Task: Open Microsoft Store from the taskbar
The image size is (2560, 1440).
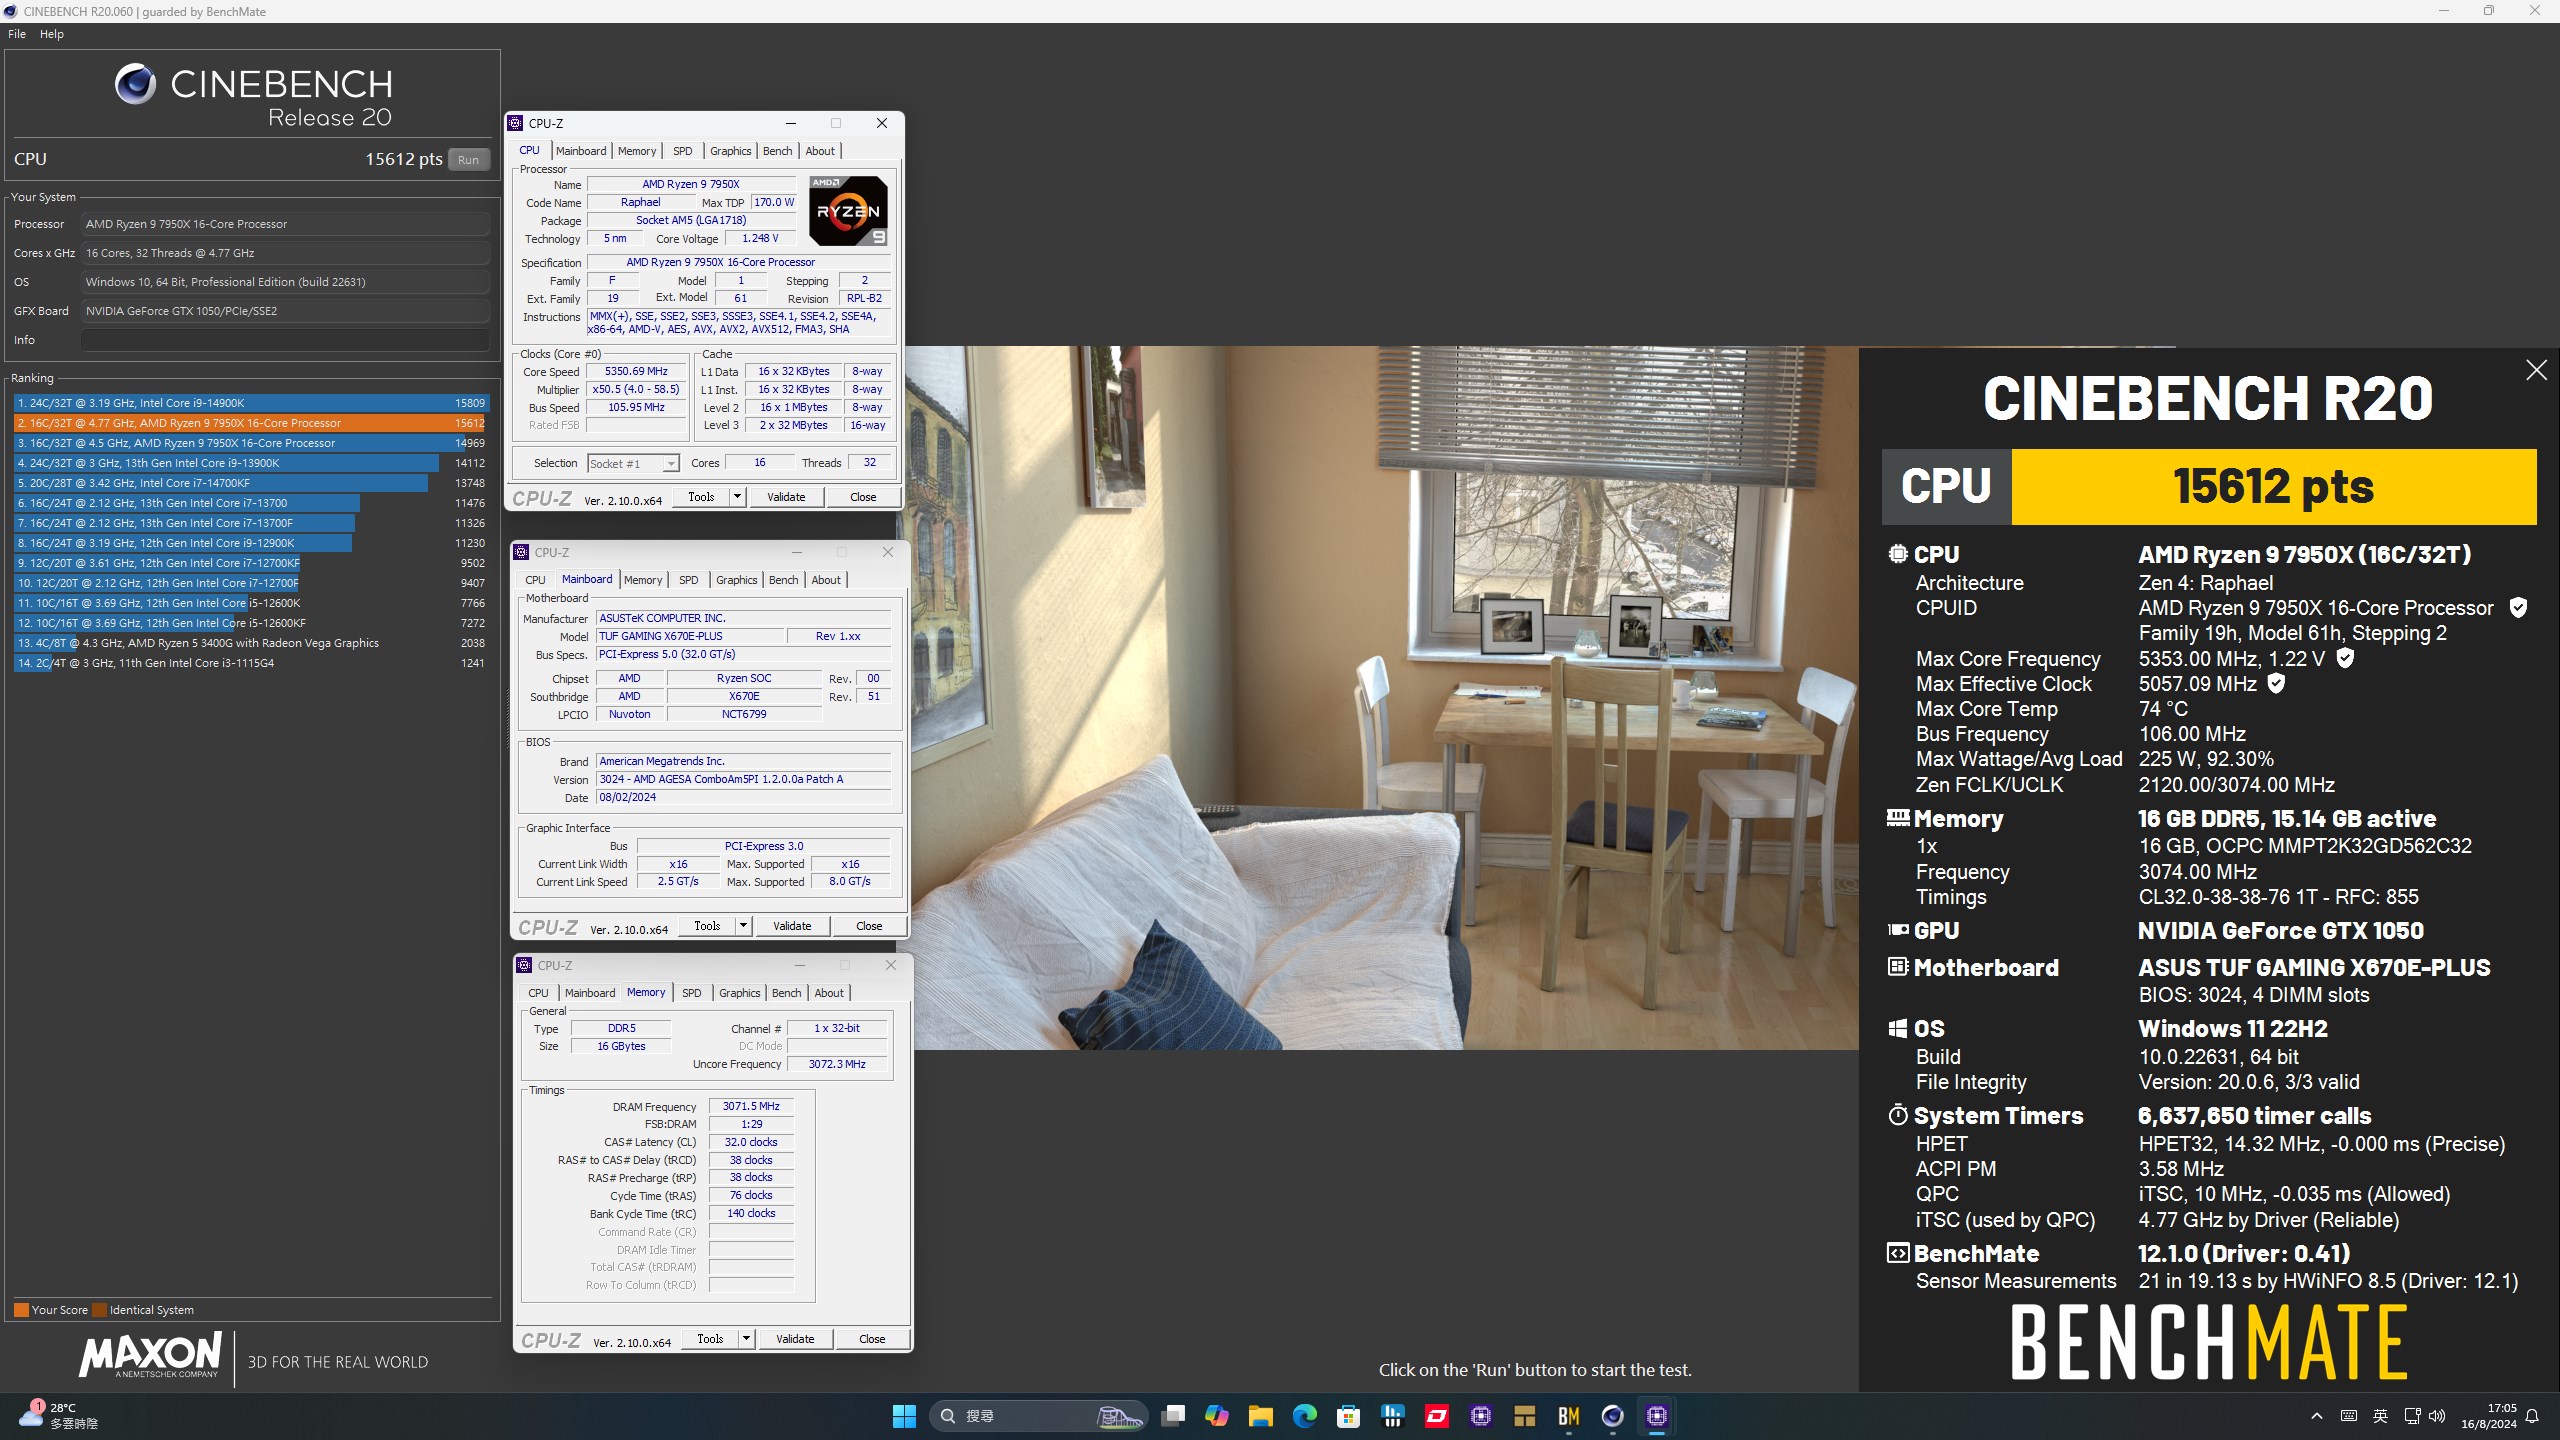Action: 1349,1416
